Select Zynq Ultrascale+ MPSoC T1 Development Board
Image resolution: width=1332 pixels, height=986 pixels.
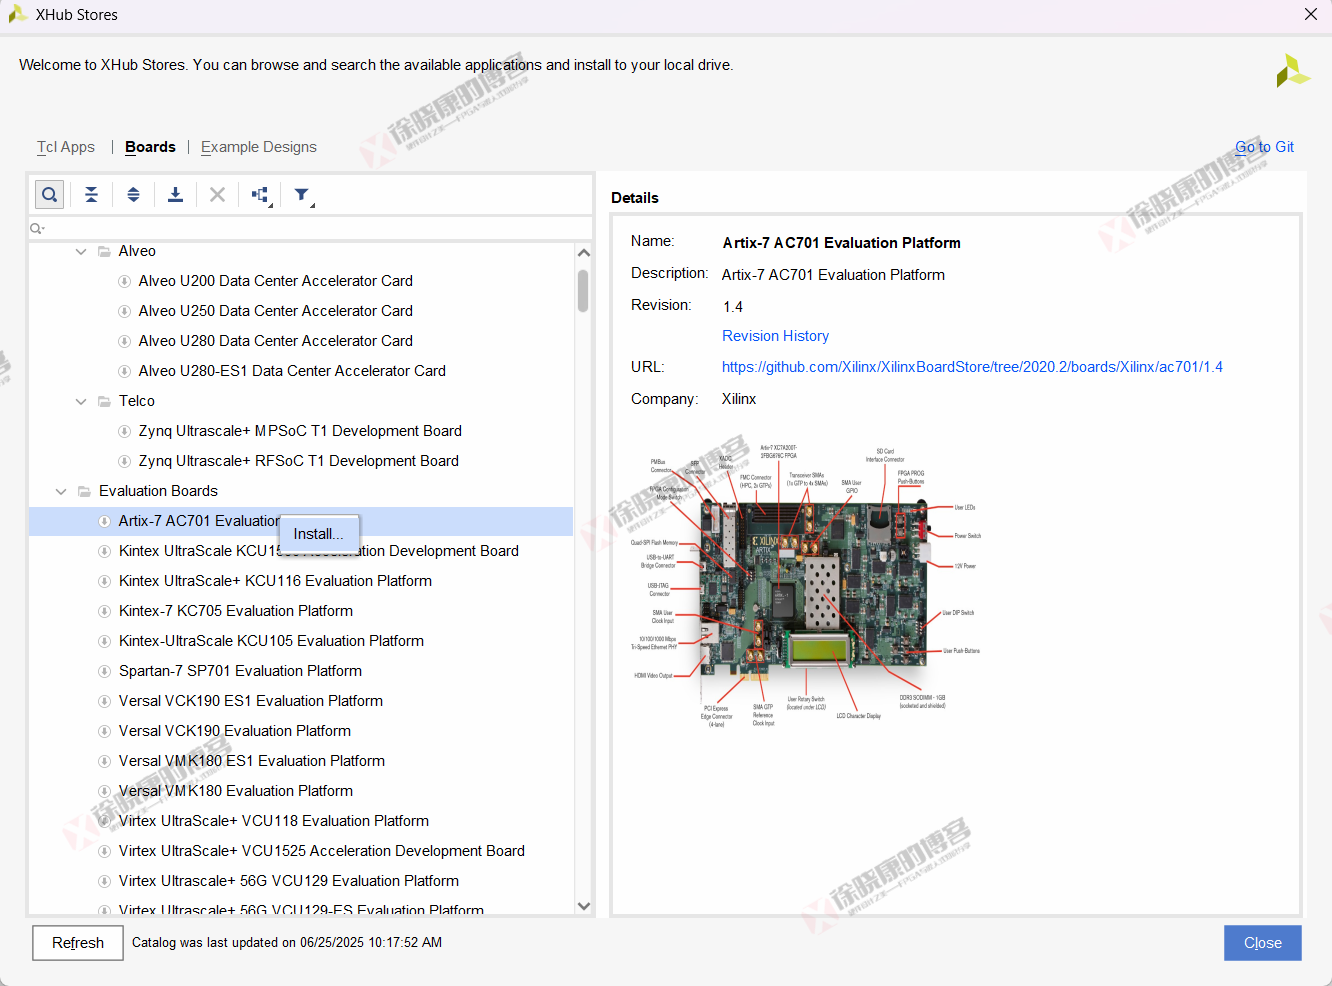coord(300,431)
